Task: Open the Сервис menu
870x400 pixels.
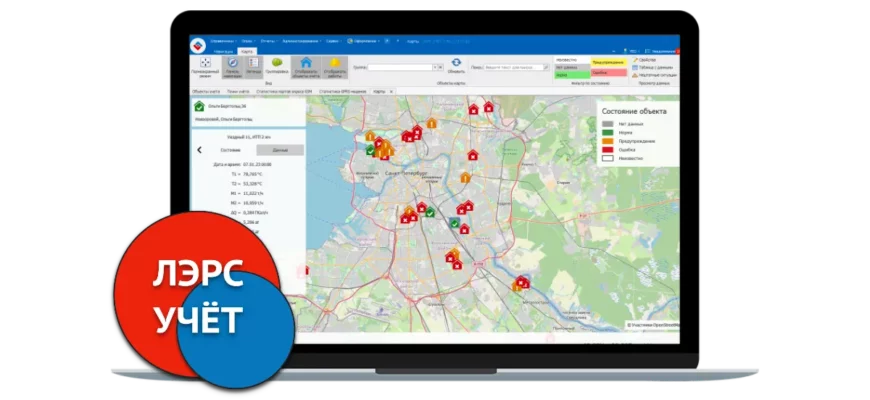Action: (x=333, y=41)
